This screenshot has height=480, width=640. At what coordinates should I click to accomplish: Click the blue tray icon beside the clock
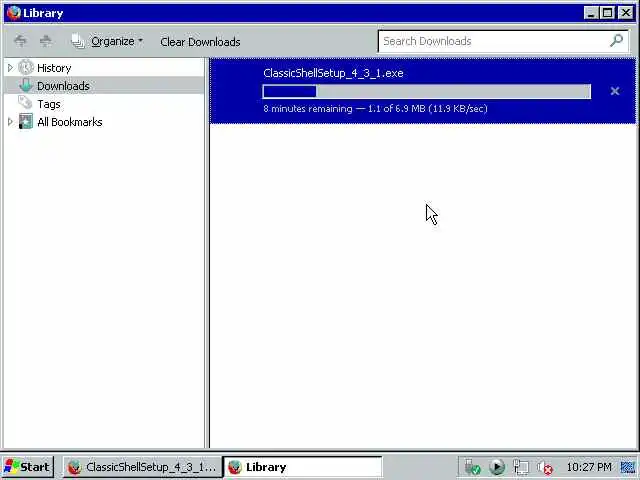(628, 467)
